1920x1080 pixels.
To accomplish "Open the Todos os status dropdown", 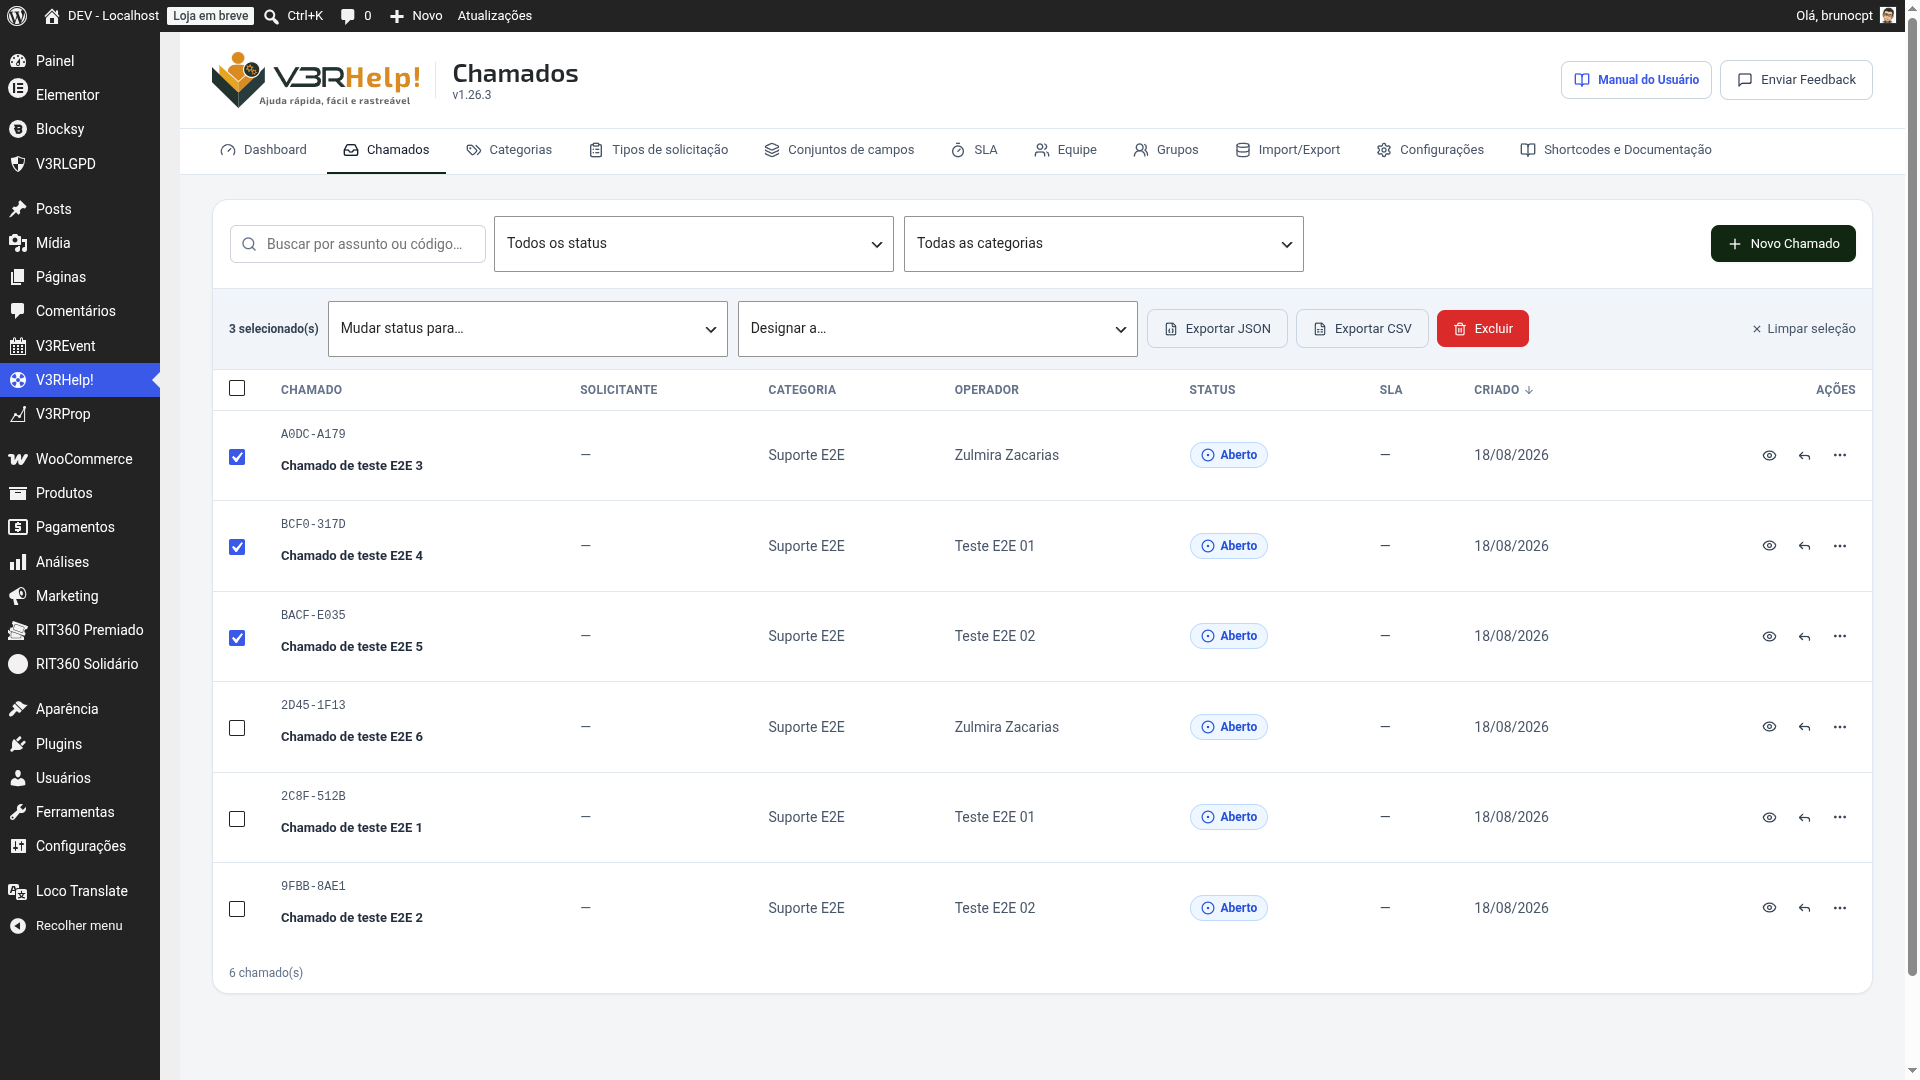I will click(694, 244).
